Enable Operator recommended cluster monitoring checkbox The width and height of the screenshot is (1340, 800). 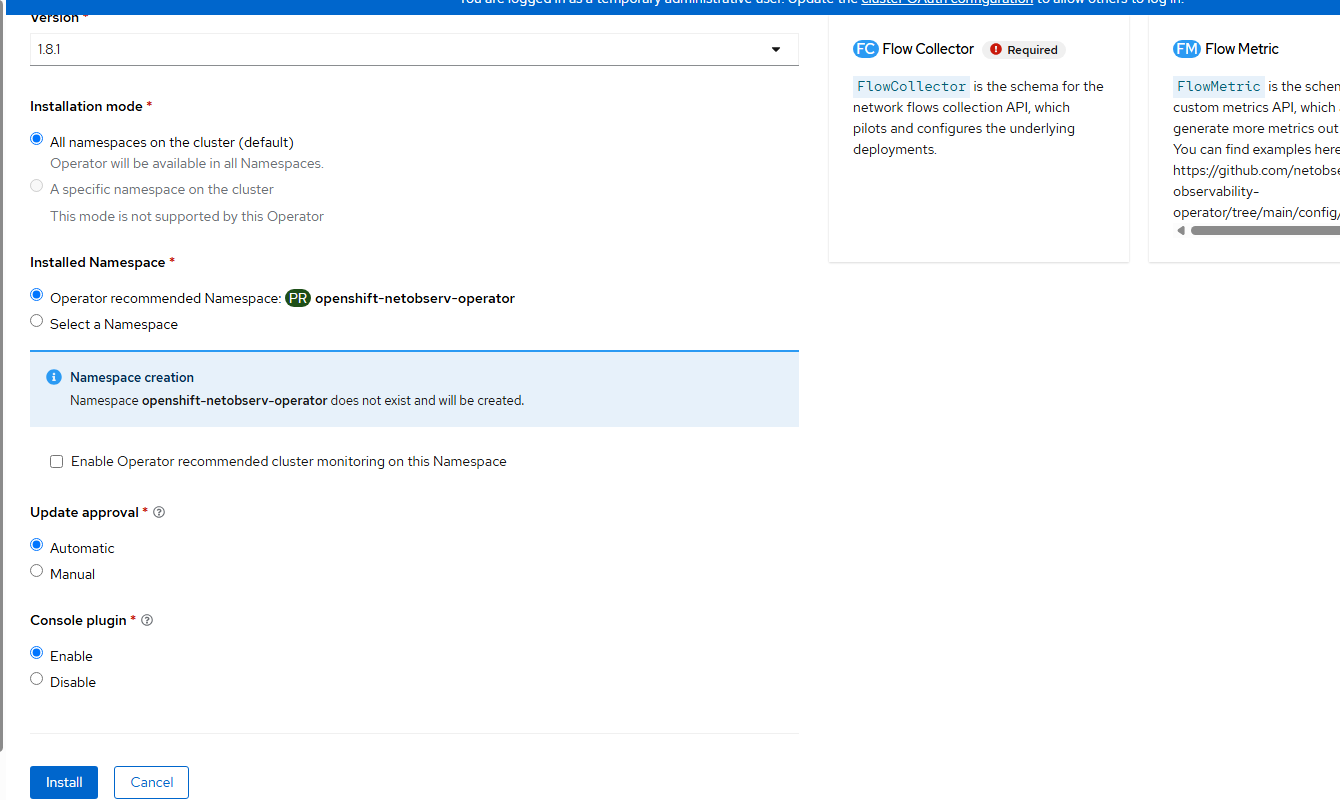point(57,462)
